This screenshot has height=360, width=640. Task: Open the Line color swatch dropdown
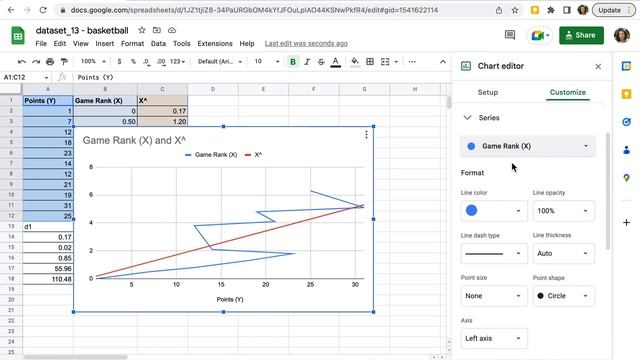[x=494, y=211]
